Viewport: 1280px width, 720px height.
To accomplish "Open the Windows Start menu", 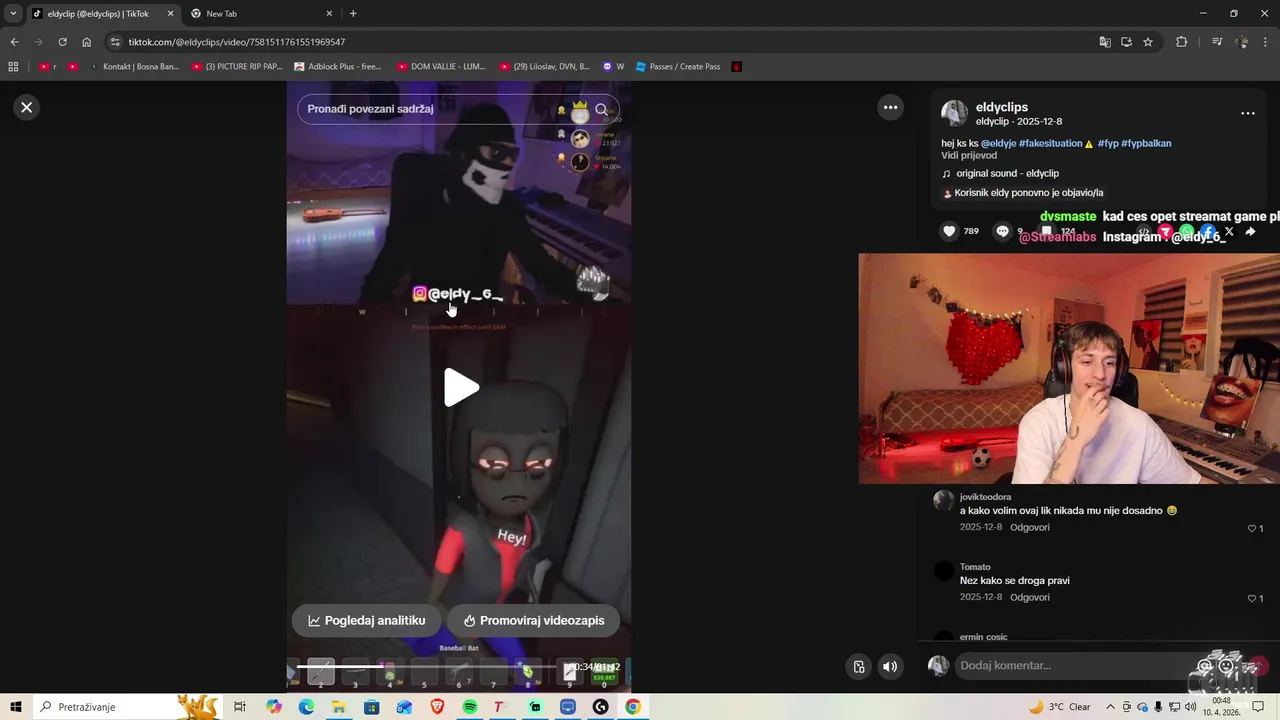I will point(15,707).
